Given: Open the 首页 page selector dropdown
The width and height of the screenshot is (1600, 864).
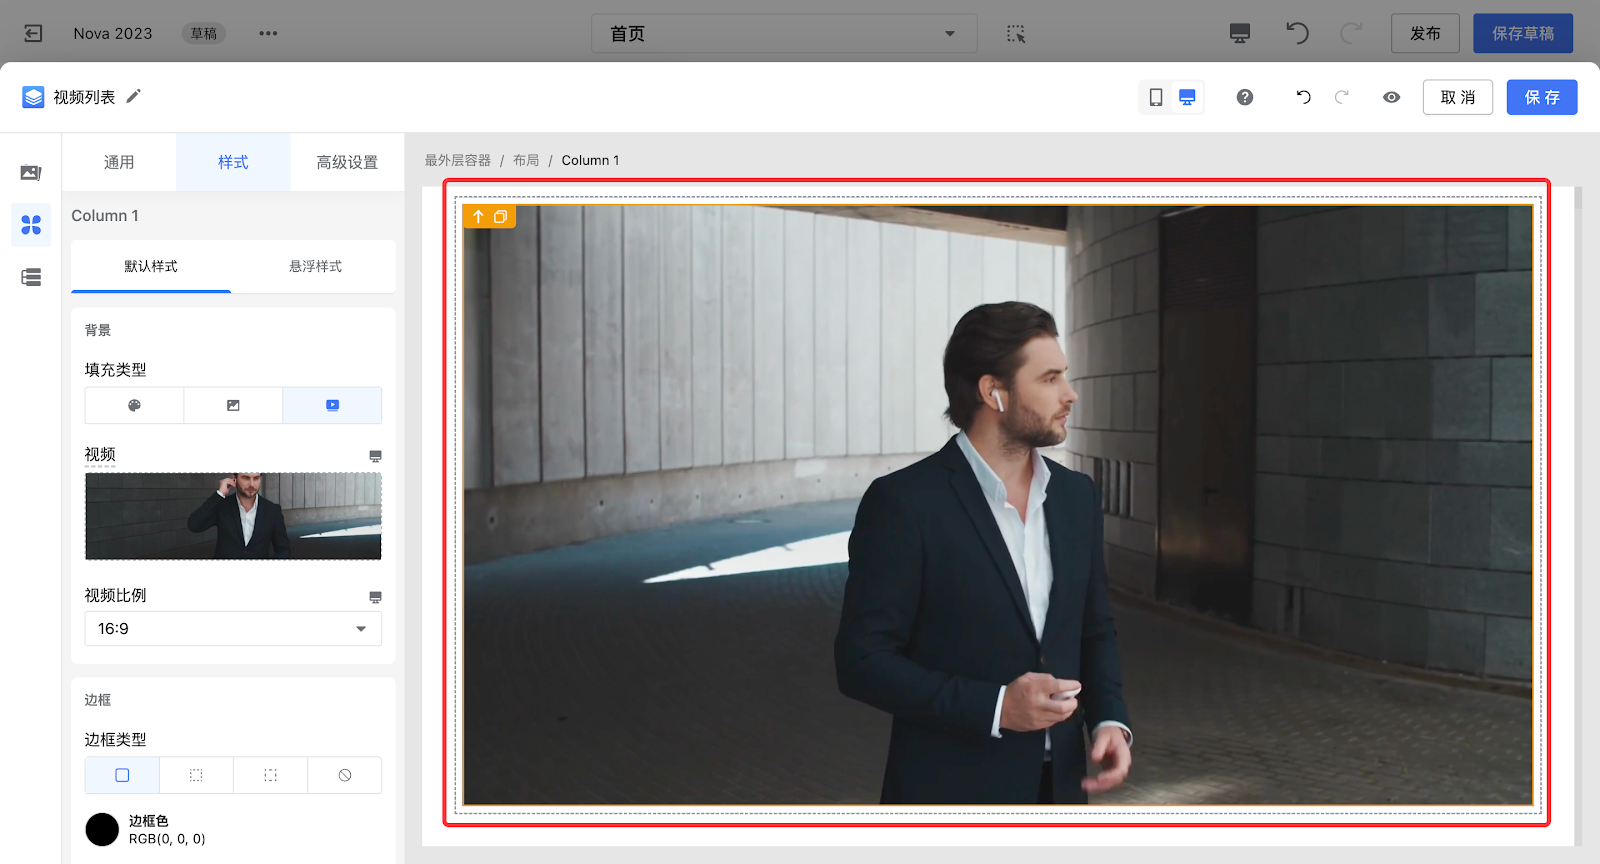Looking at the screenshot, I should pos(783,34).
